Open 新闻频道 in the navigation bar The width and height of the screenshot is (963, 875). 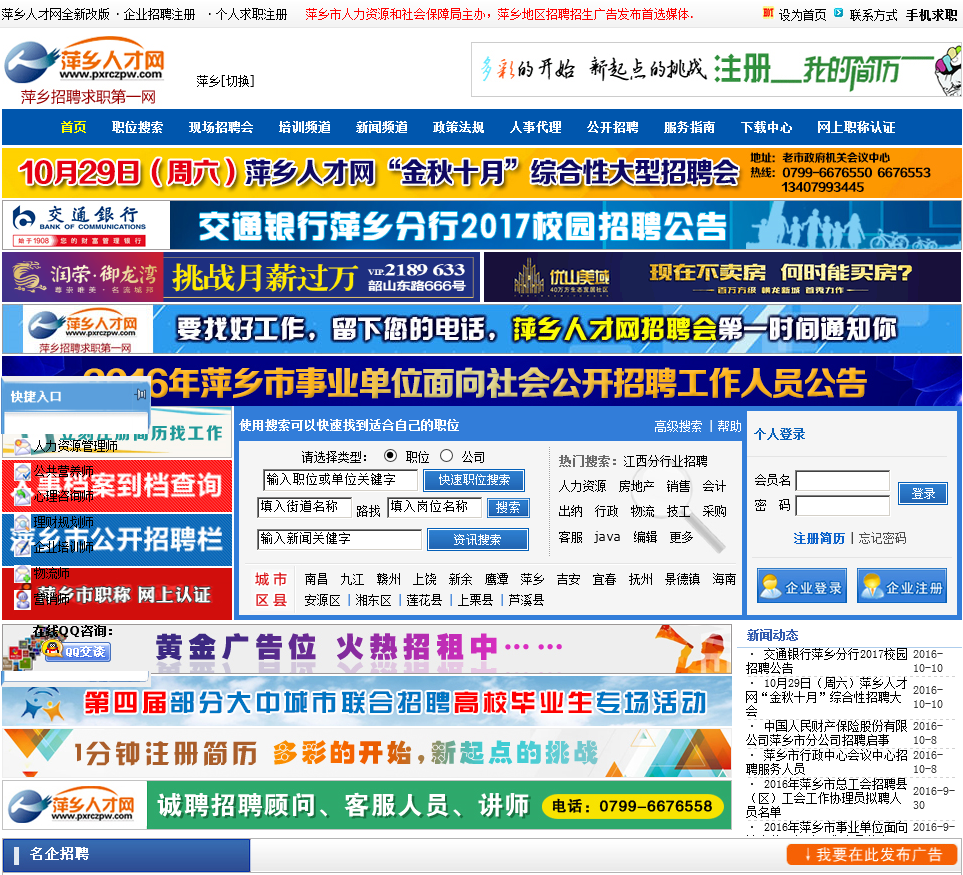click(x=382, y=127)
